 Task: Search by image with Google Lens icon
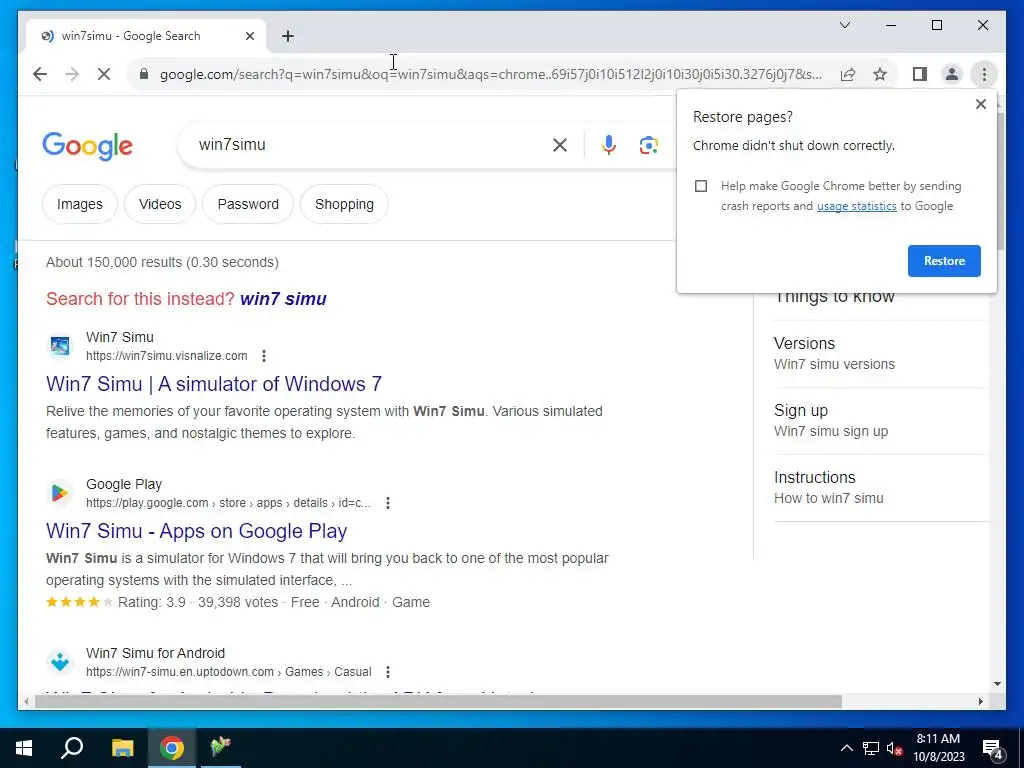(x=648, y=145)
